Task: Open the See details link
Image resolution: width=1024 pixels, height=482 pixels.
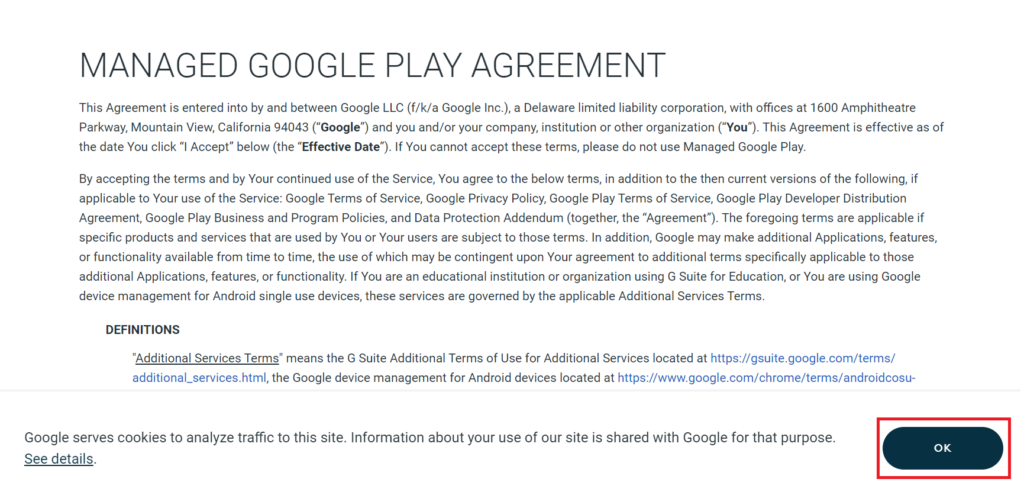Action: point(59,459)
